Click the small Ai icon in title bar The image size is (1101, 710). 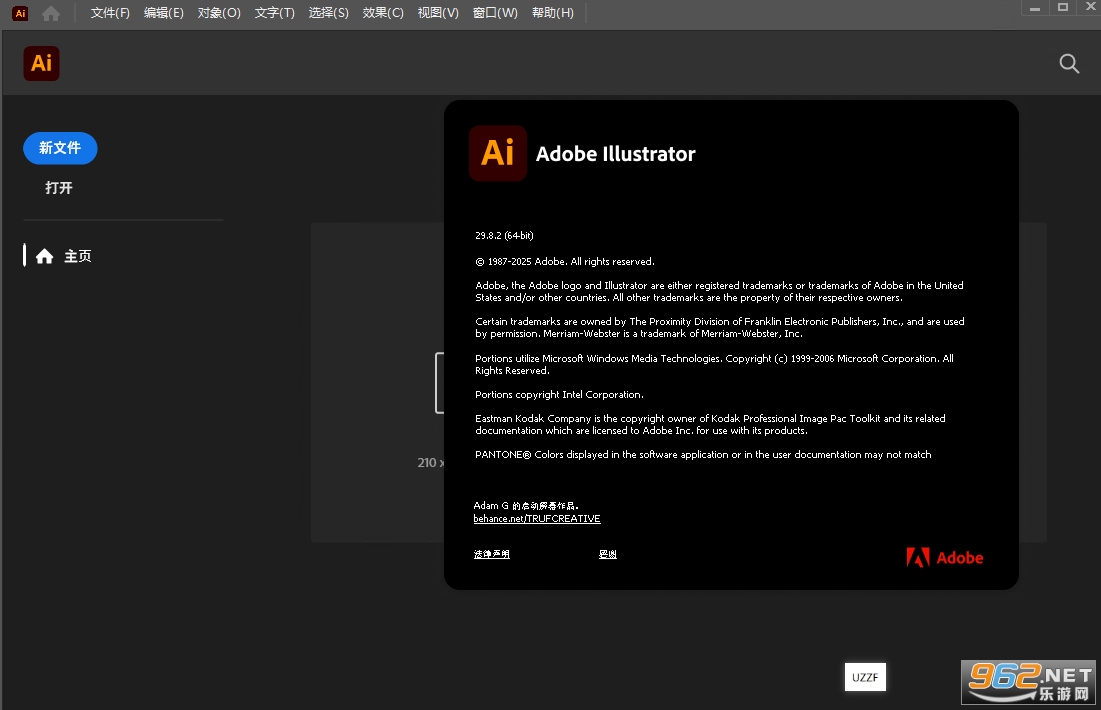(x=20, y=13)
